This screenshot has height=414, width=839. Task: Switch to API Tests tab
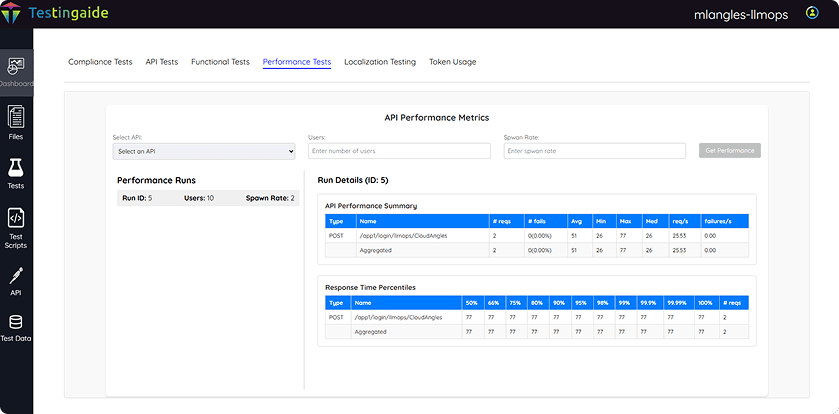pos(162,62)
